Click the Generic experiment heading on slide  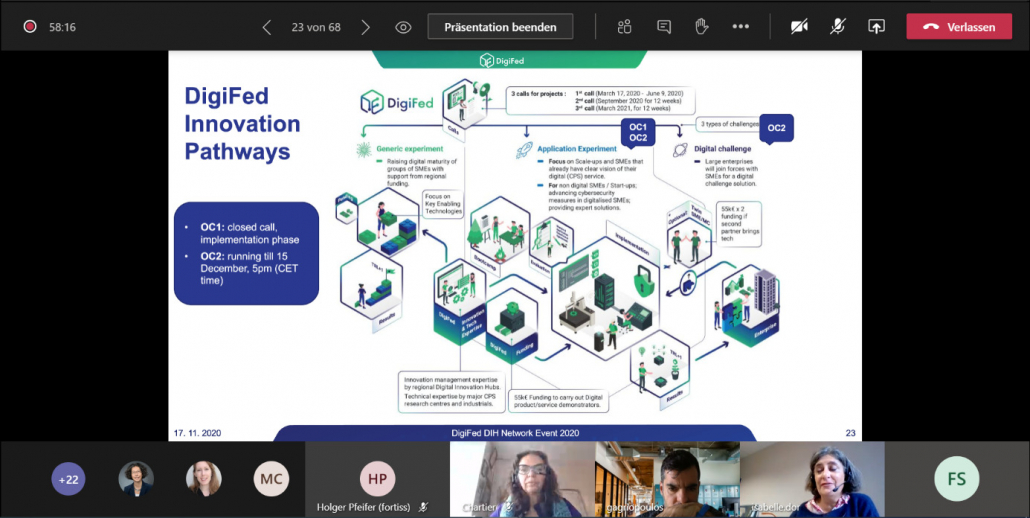coord(409,149)
